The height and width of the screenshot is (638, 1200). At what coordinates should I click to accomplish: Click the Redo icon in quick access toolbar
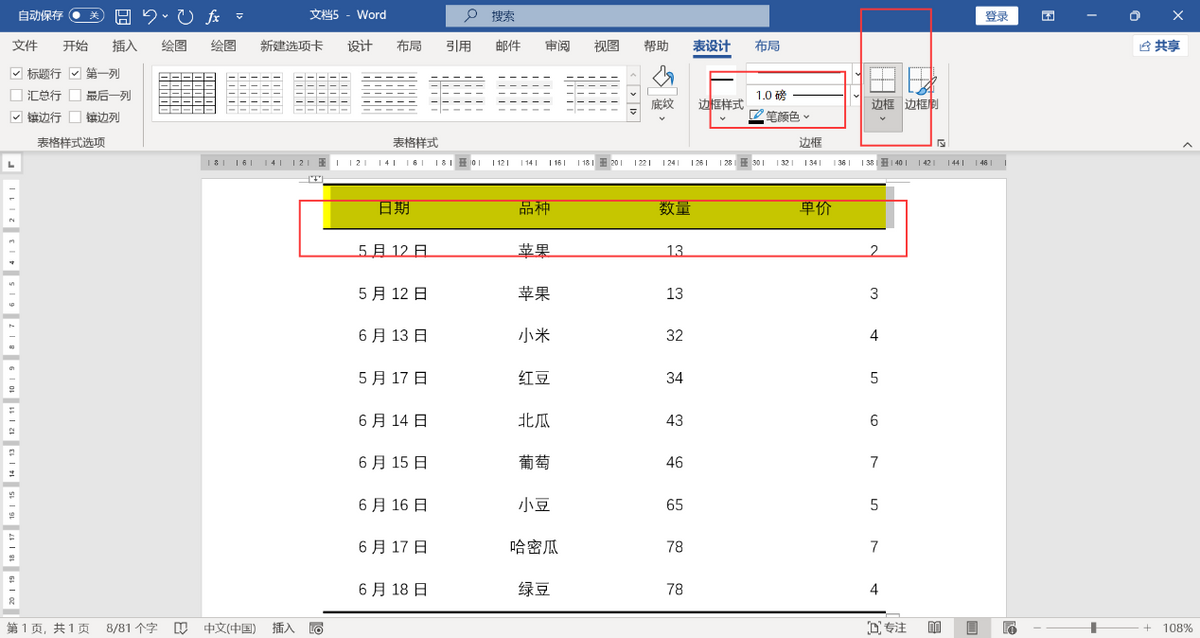tap(185, 16)
